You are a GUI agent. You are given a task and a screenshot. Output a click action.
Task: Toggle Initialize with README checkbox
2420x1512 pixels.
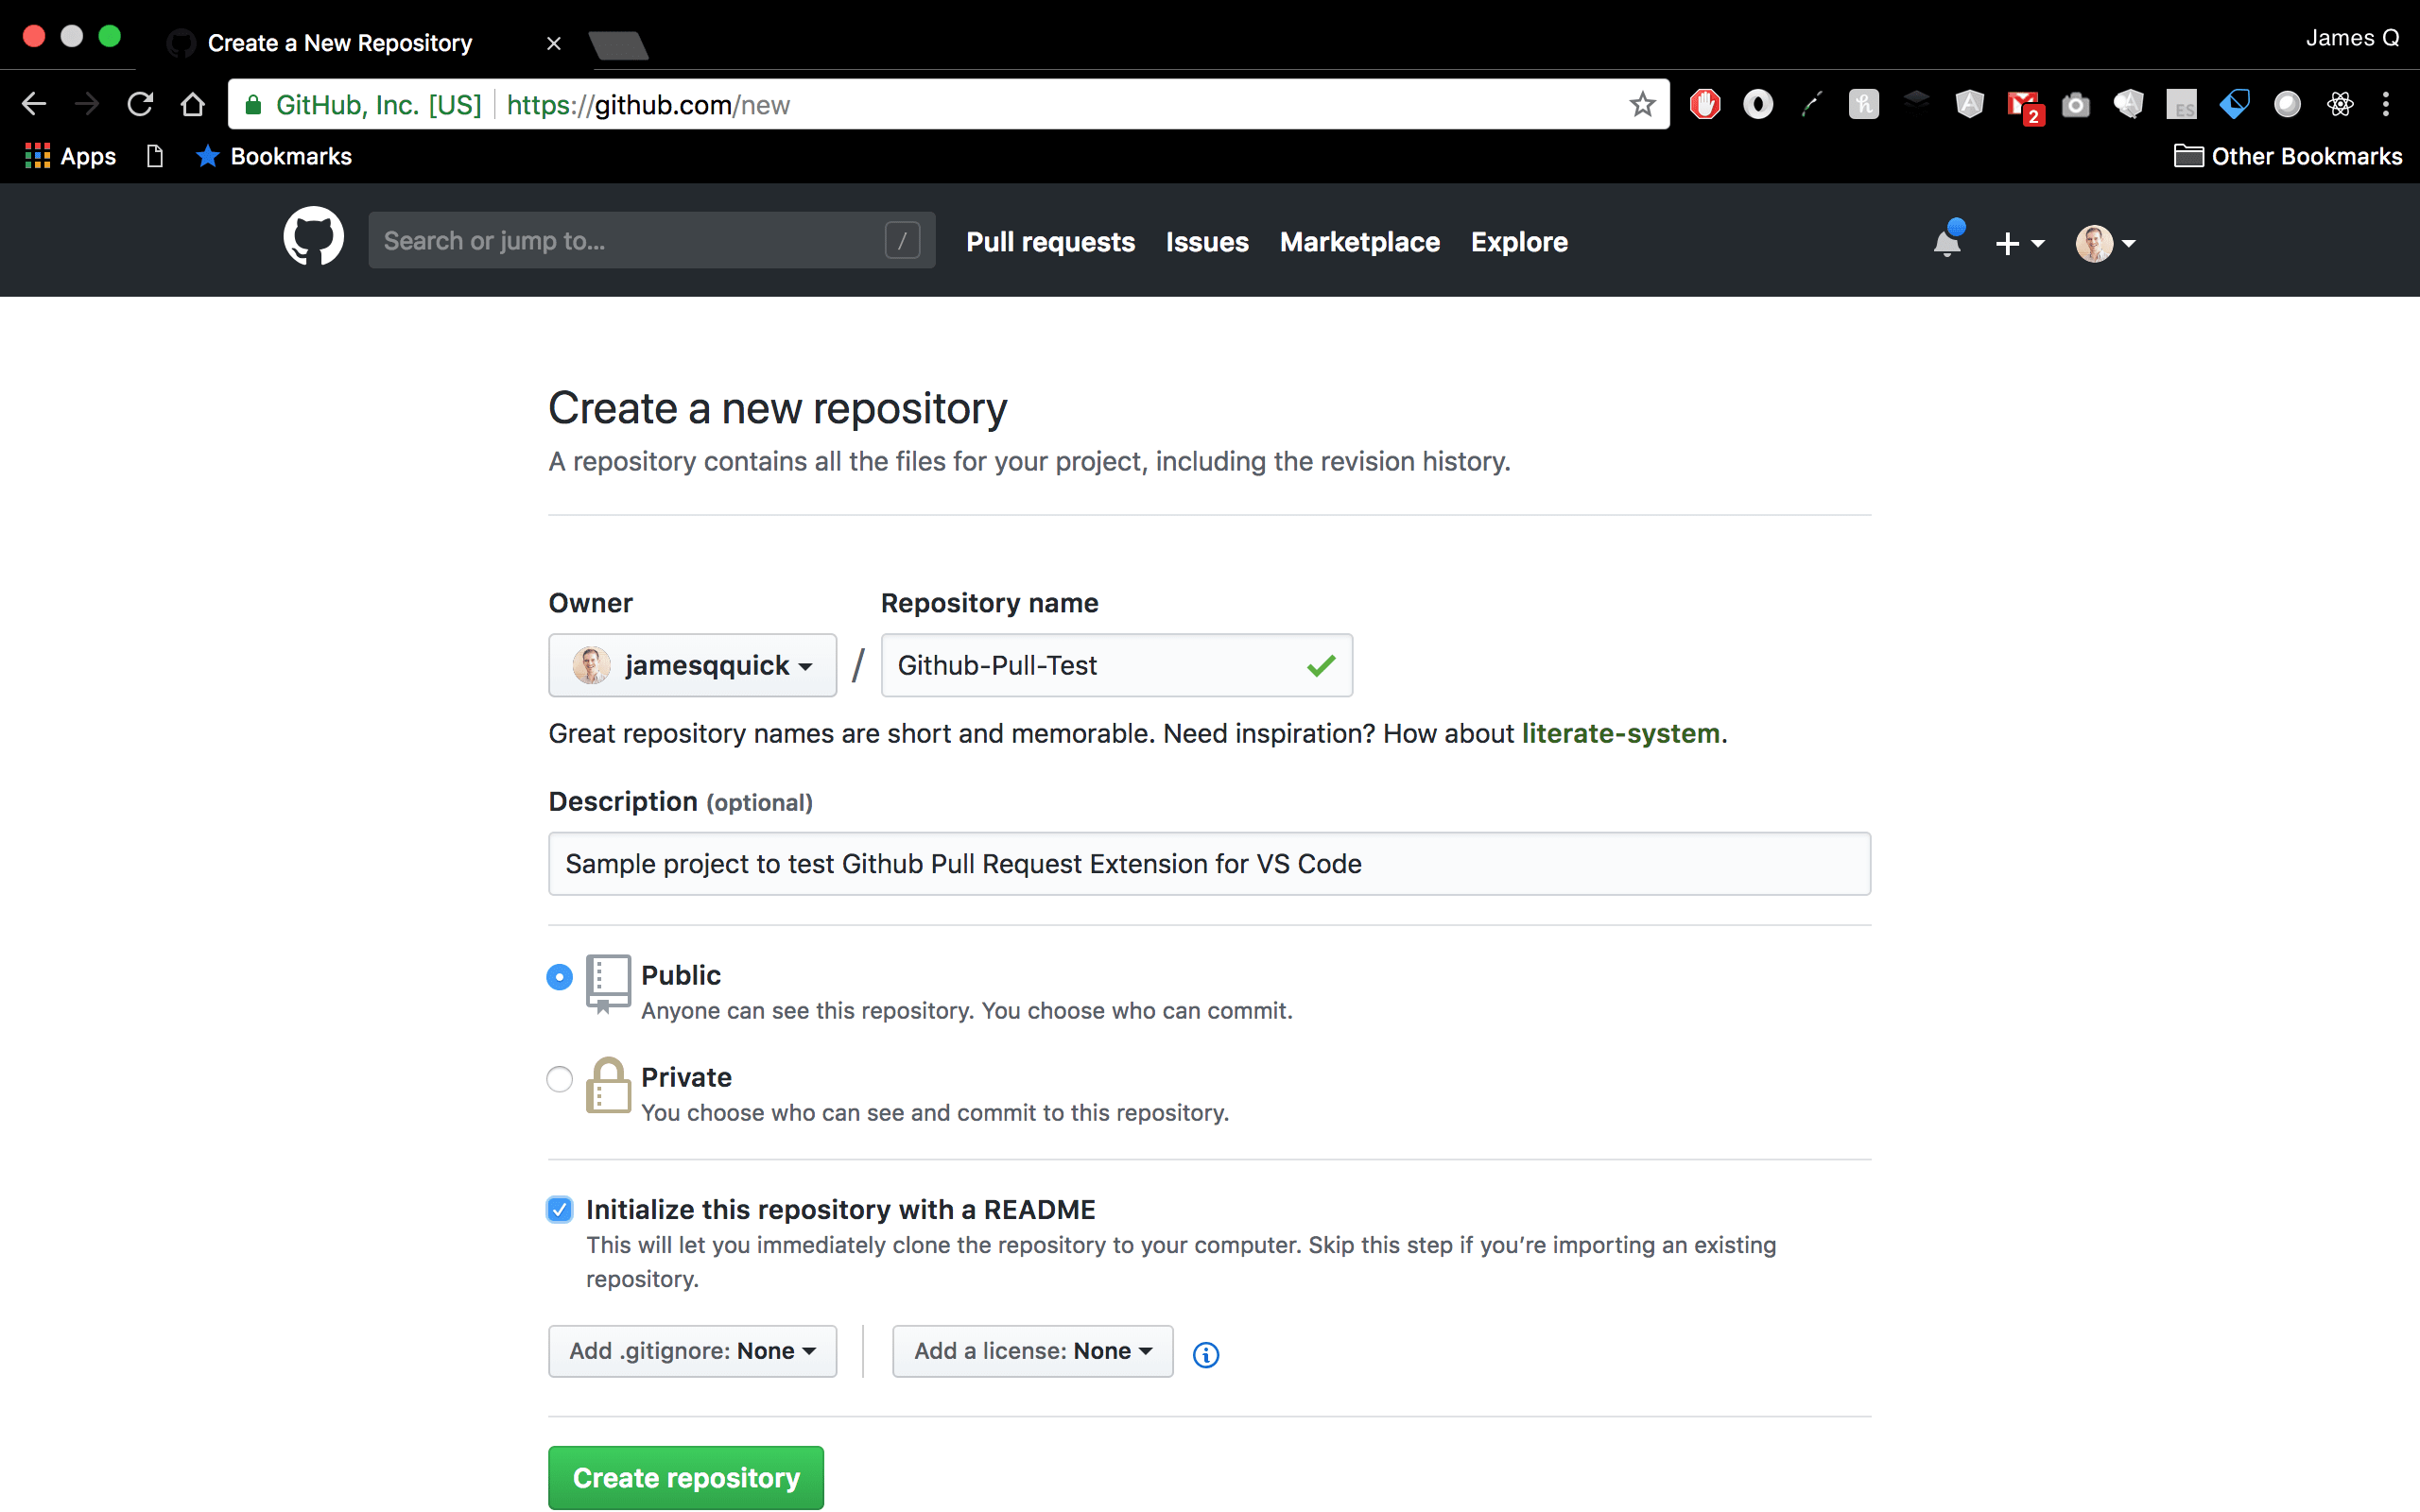pos(560,1209)
